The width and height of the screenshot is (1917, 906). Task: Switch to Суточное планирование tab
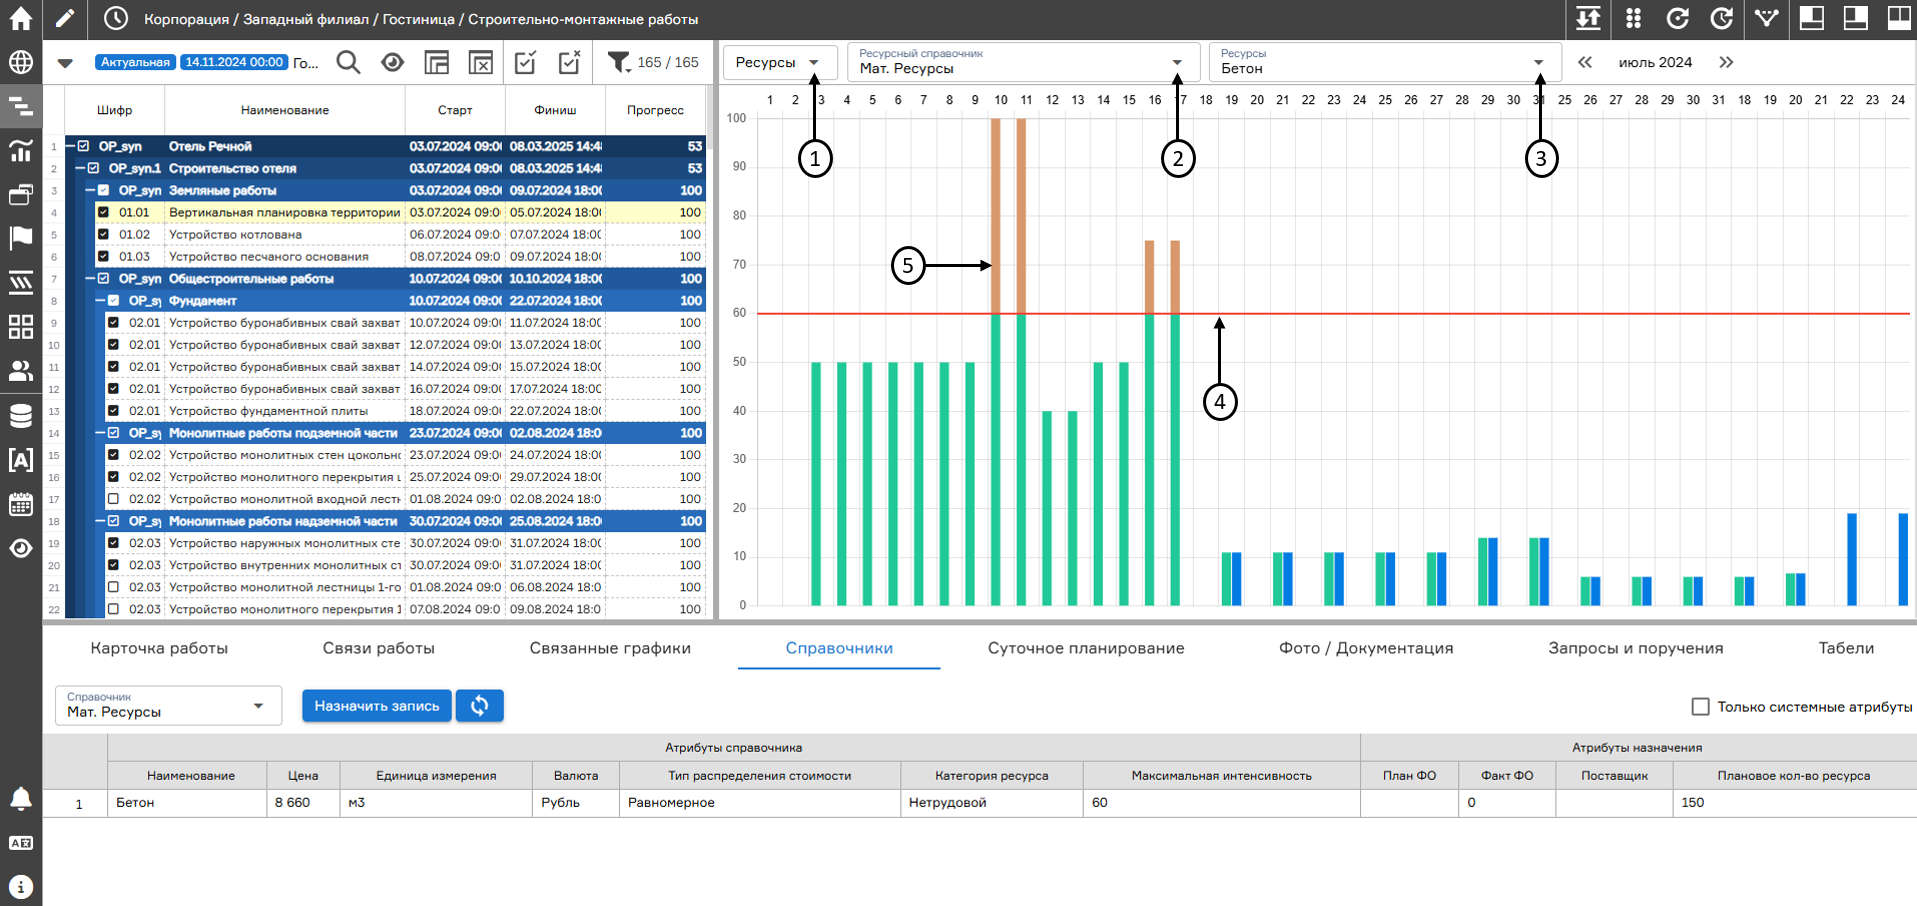tap(1086, 648)
